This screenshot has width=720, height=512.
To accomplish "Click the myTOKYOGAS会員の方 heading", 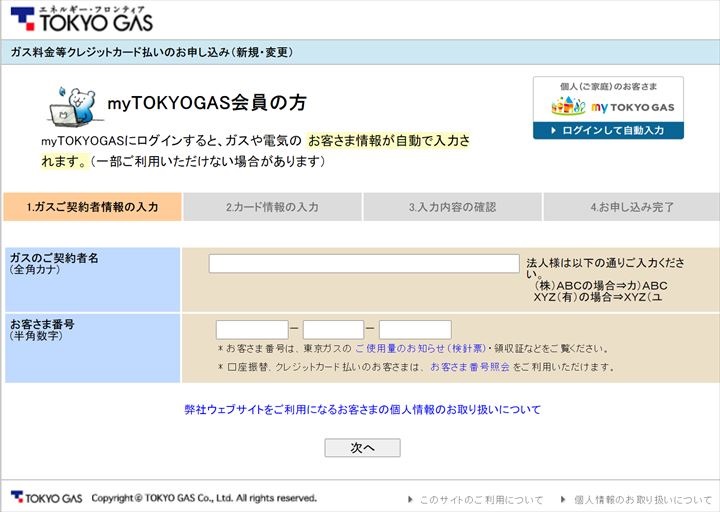I will 207,103.
